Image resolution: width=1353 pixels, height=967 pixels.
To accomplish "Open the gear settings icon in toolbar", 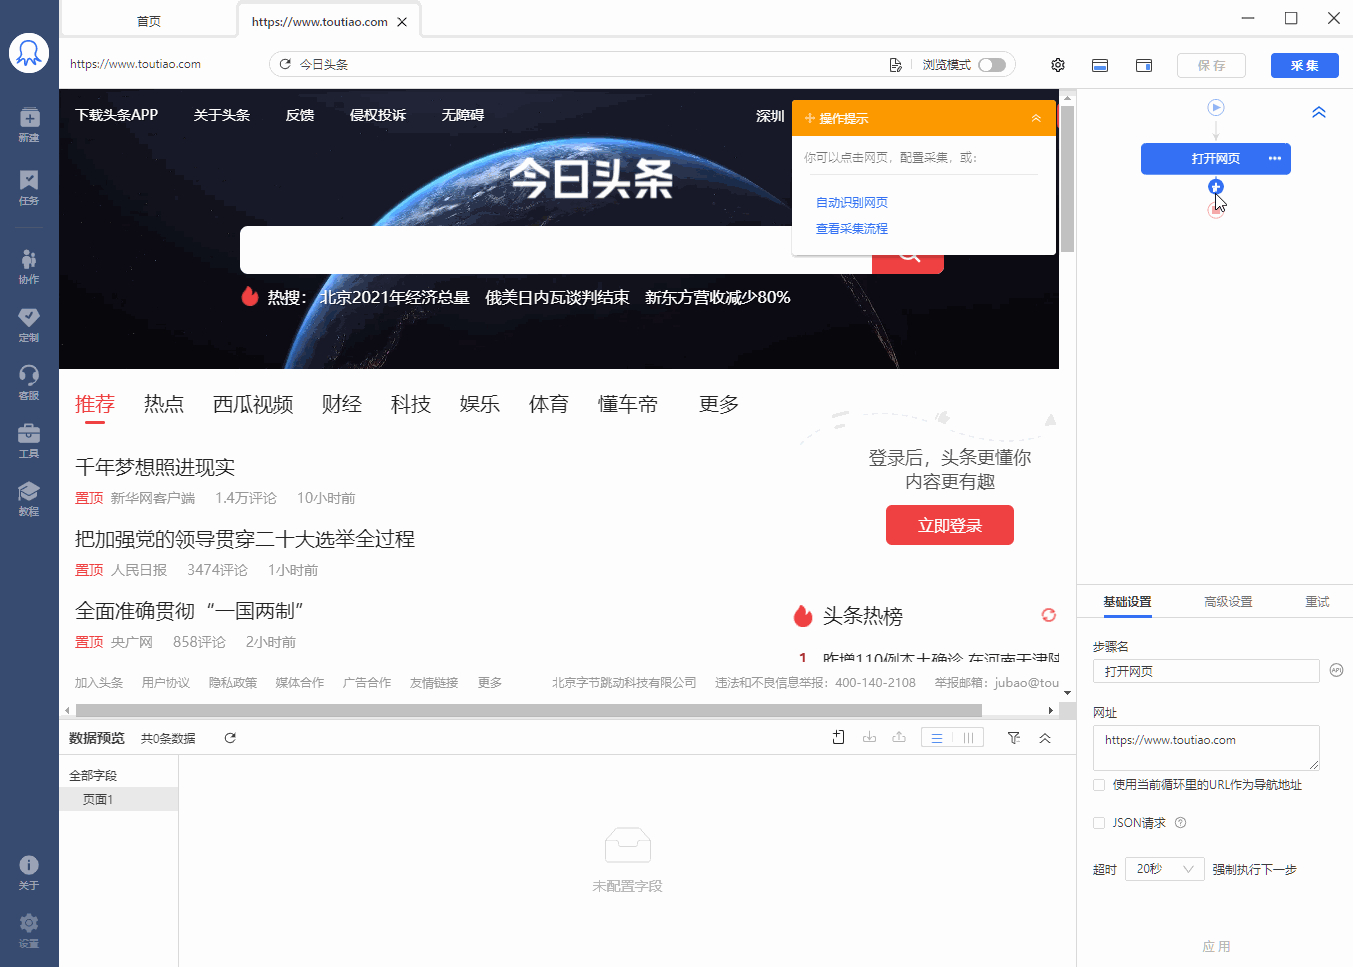I will coord(1058,65).
